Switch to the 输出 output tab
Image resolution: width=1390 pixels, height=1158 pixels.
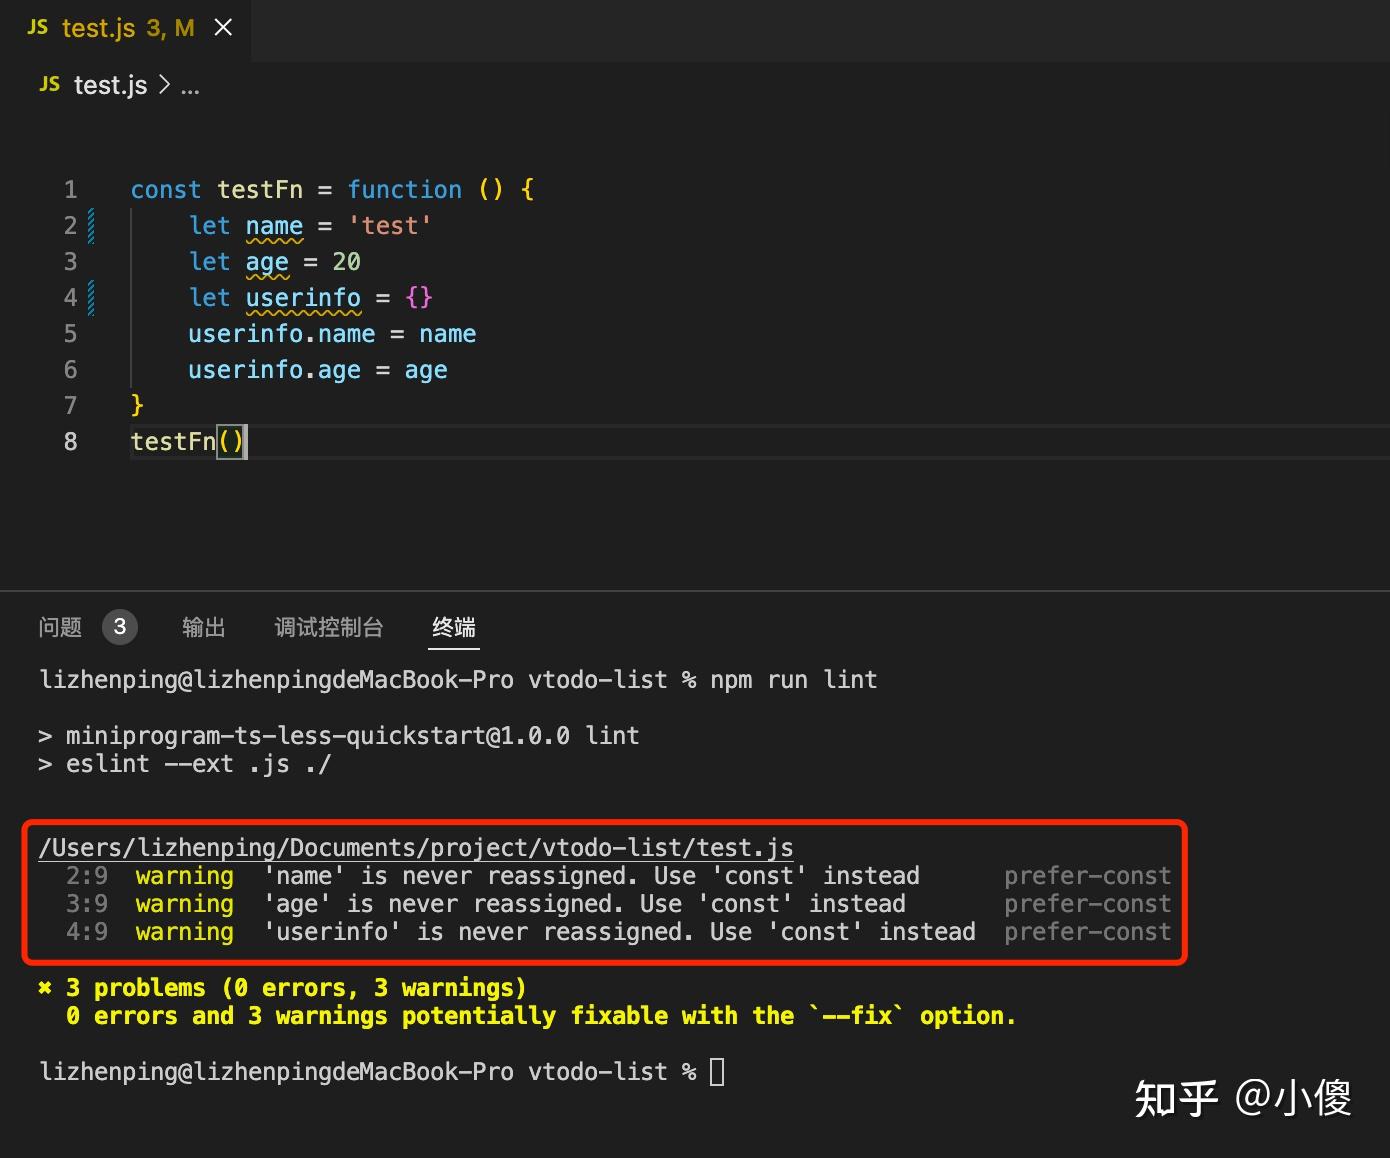[204, 627]
